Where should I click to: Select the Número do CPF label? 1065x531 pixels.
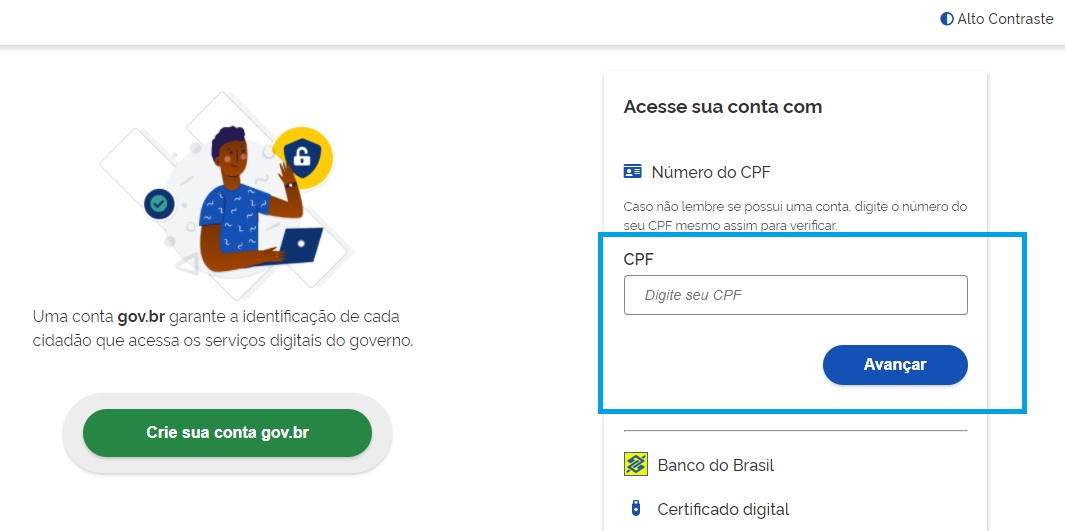pos(711,172)
